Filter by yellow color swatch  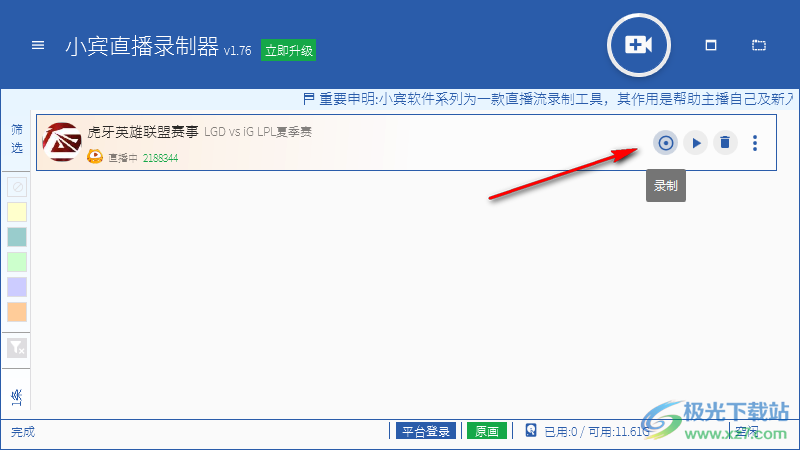(17, 212)
